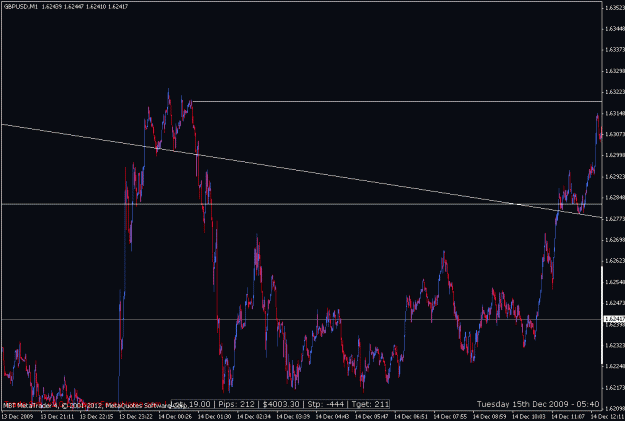Click the OHLC quote values beside GBPUSD,M1
The height and width of the screenshot is (421, 625).
pos(85,7)
